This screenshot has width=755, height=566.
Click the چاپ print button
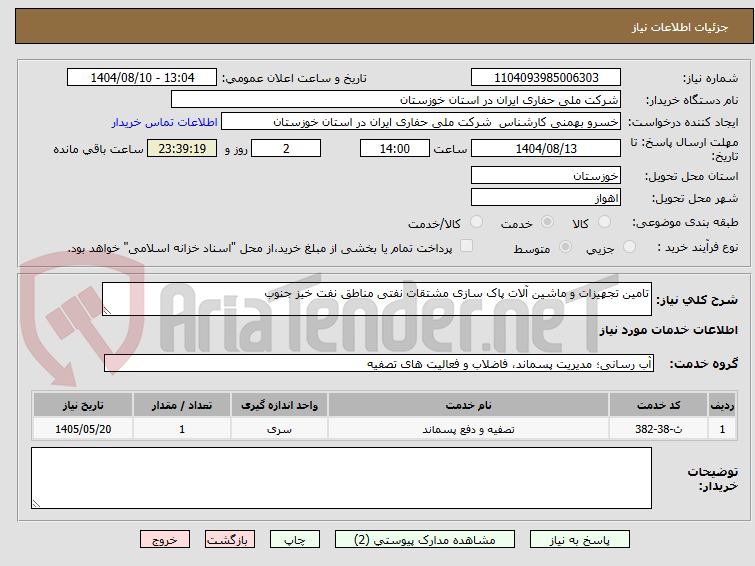[295, 540]
